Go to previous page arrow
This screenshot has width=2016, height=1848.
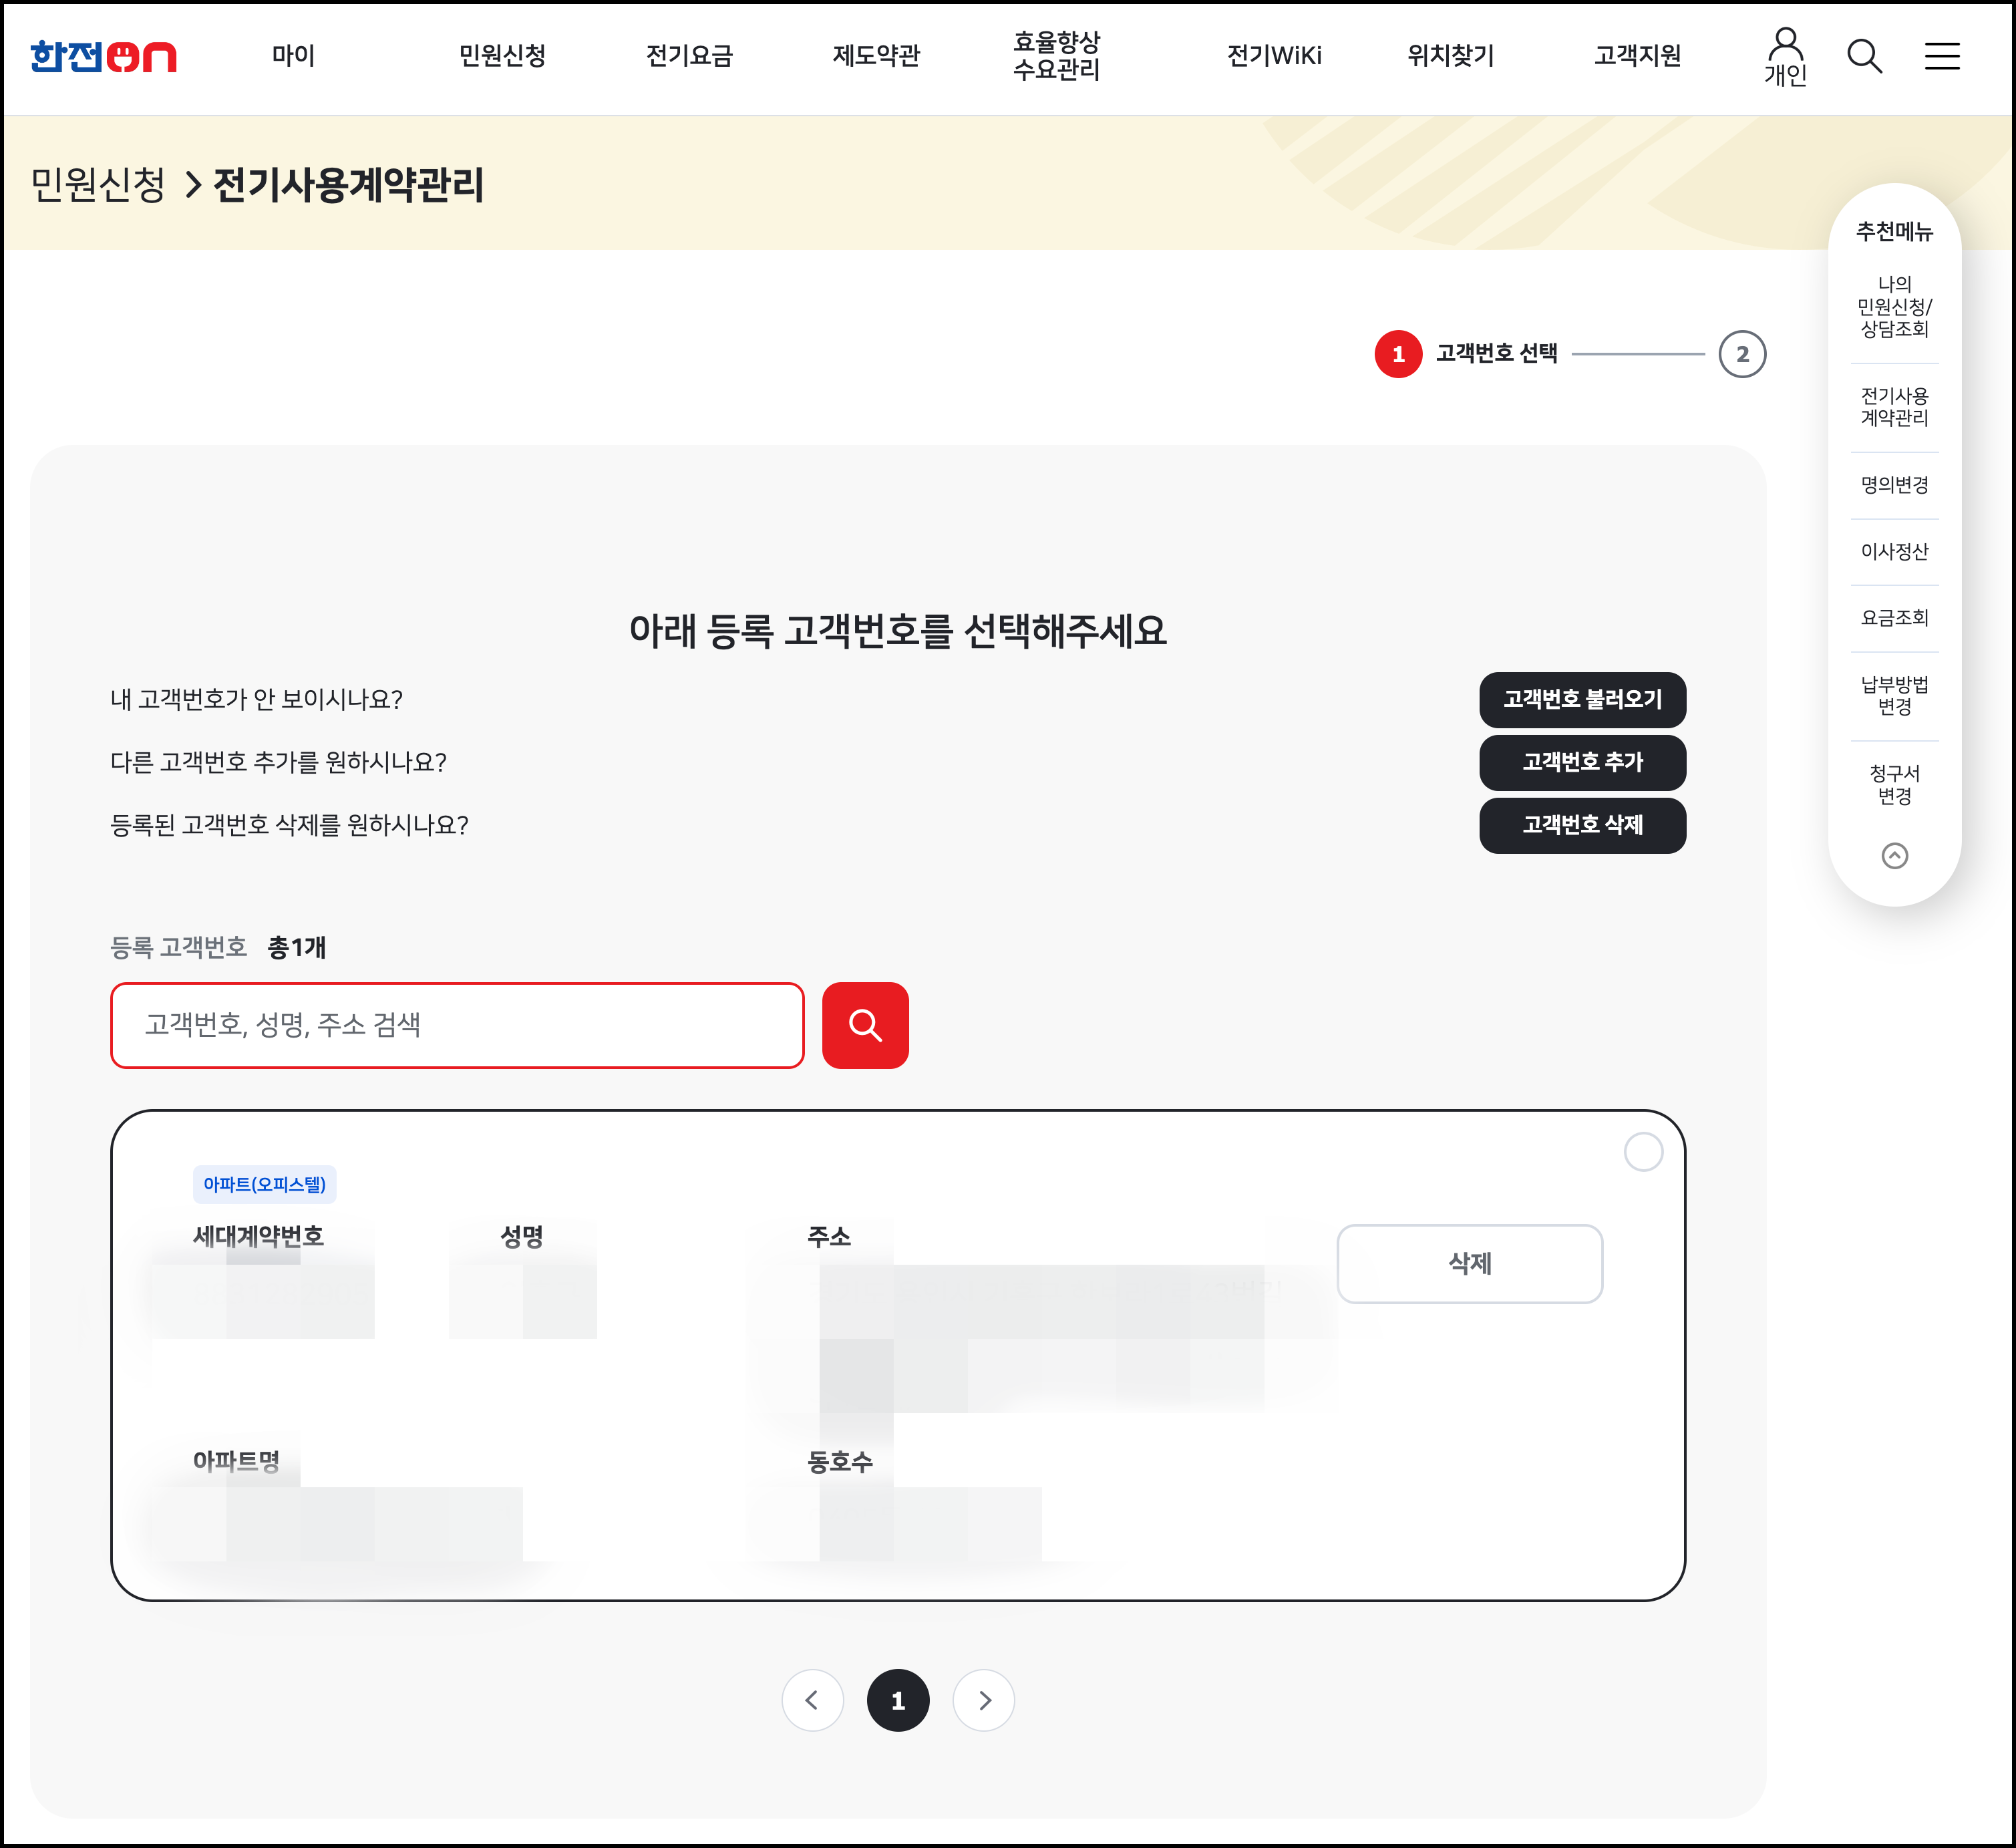(x=812, y=1700)
